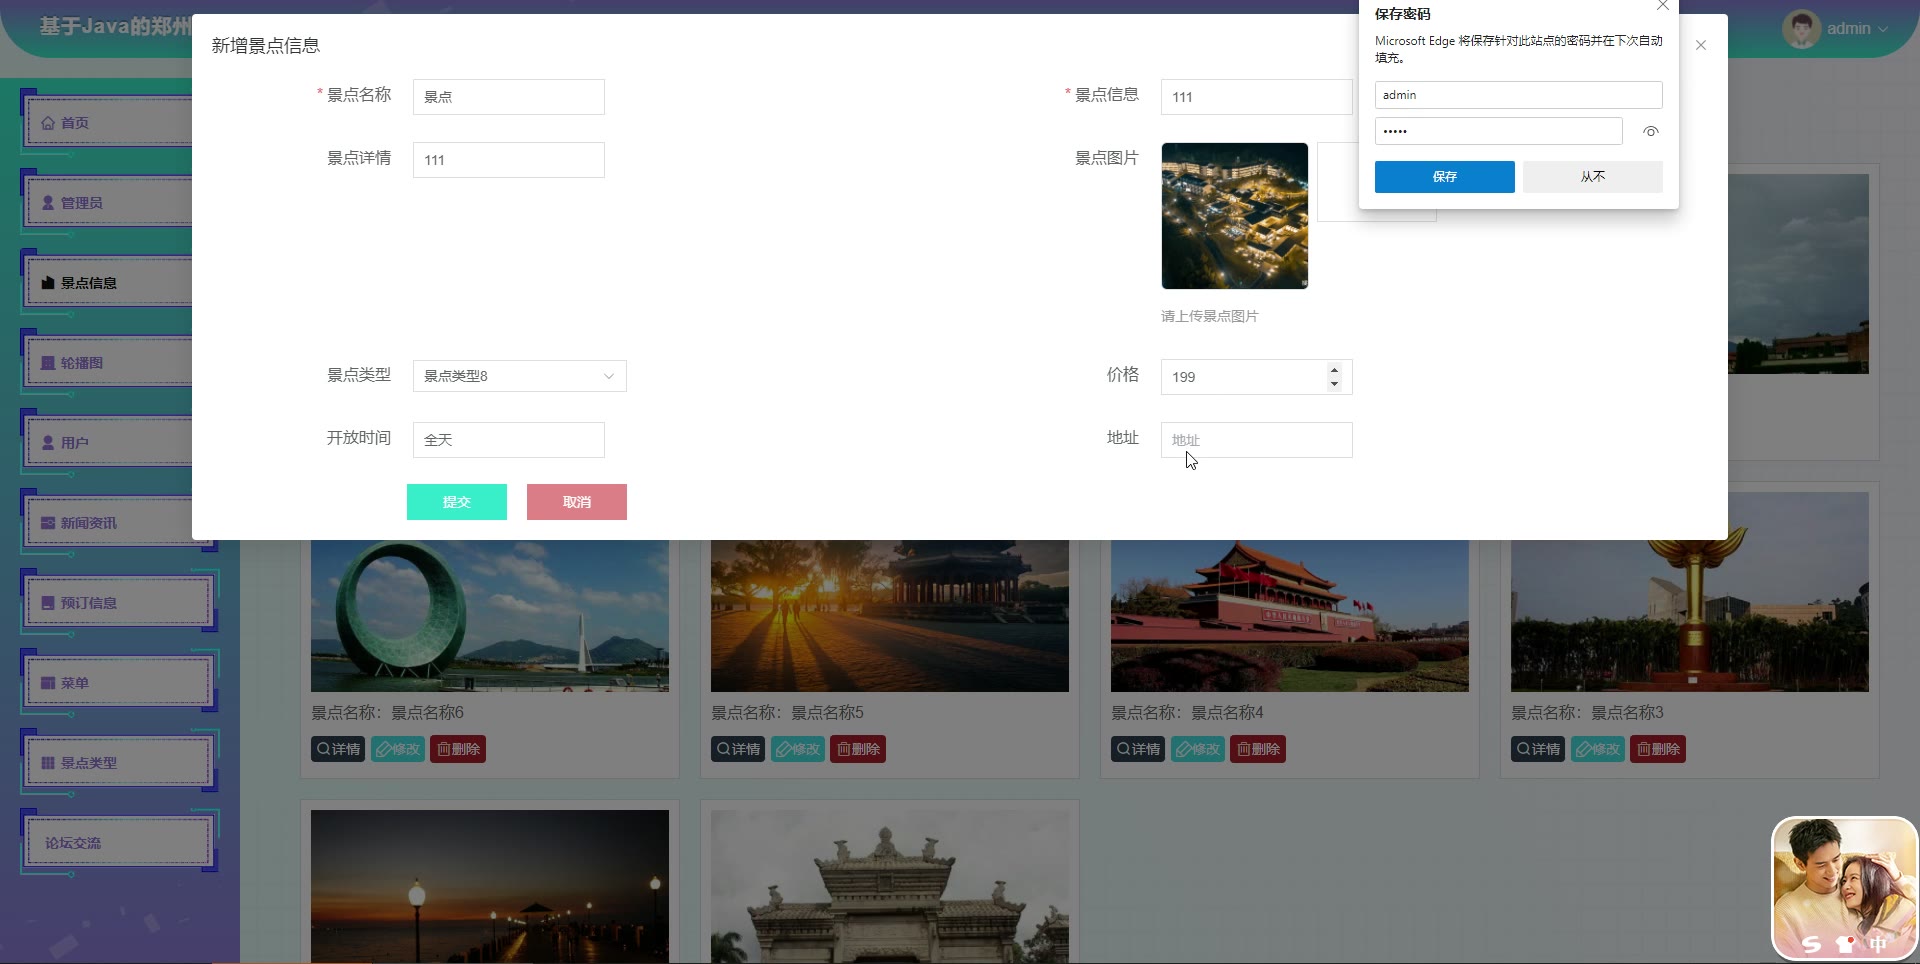Click the user icon beside 用户
Screen dimensions: 1920x964
(x=48, y=443)
